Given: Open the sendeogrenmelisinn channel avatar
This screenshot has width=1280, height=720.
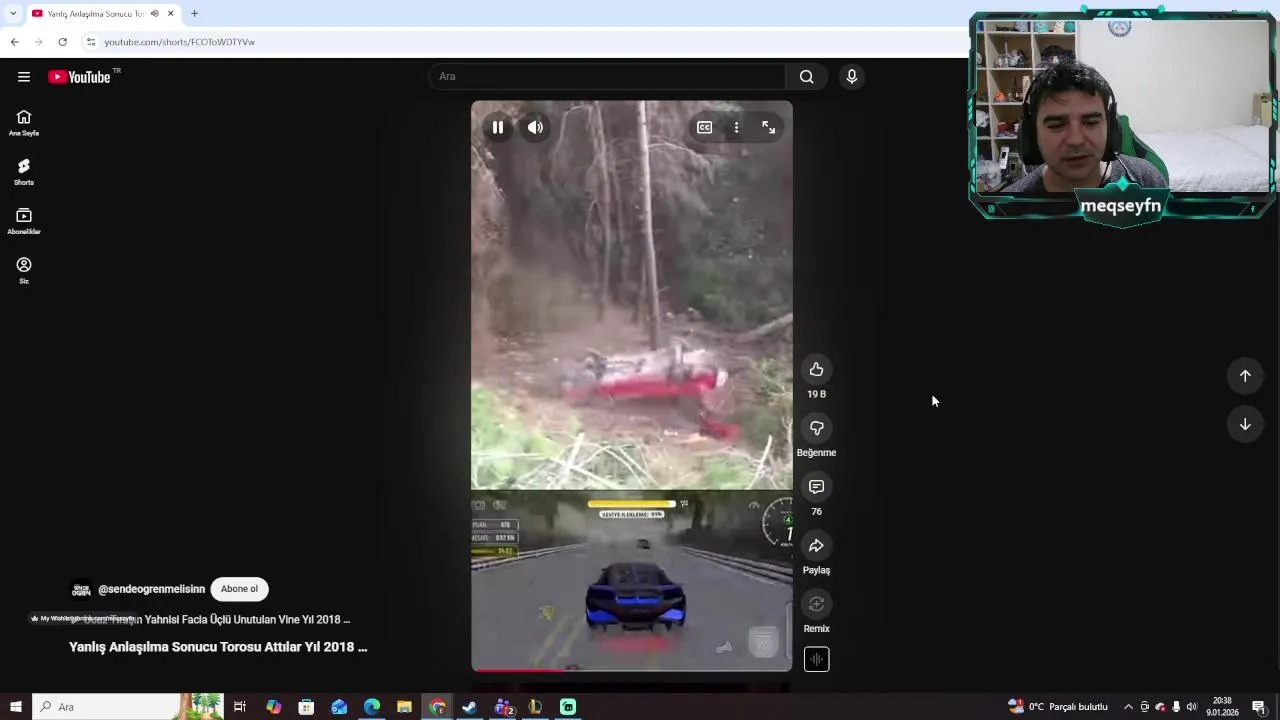Looking at the screenshot, I should pos(81,589).
